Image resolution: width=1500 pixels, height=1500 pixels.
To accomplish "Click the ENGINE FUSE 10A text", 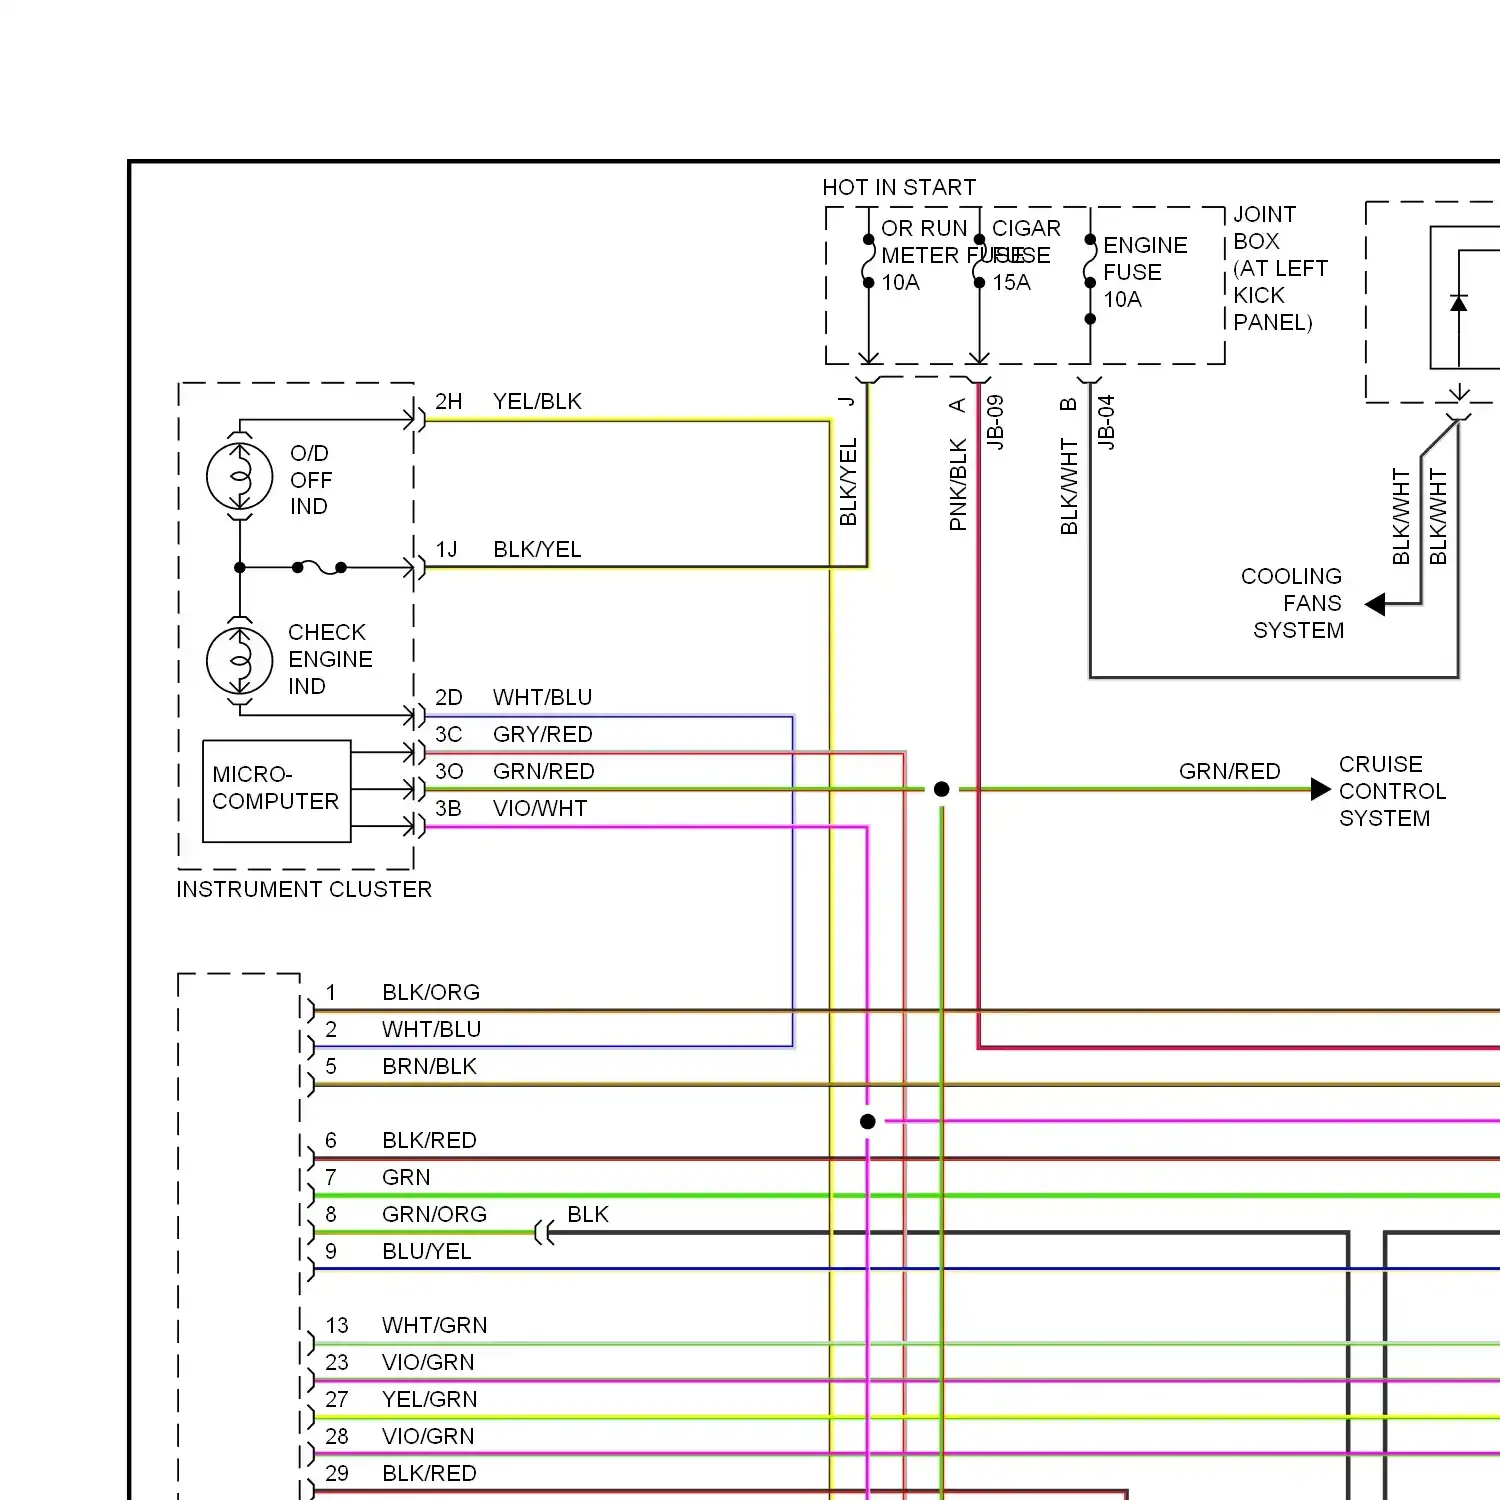I will click(1145, 273).
